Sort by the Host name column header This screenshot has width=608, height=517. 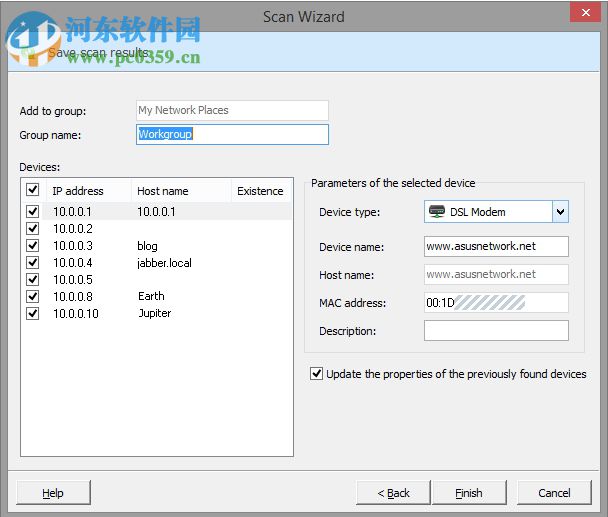coord(181,191)
